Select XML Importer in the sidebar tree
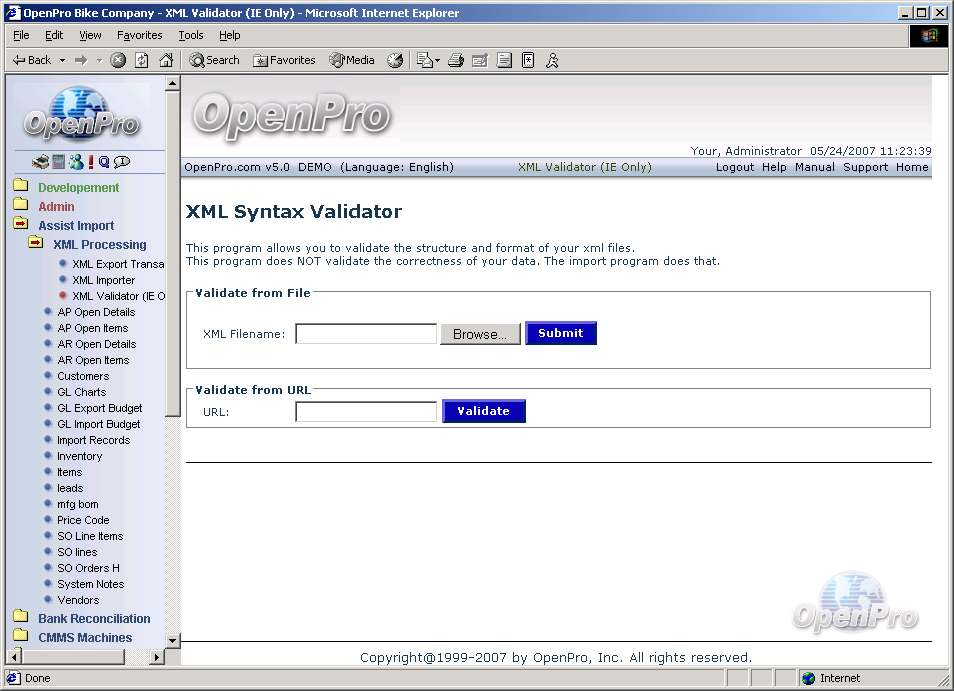Screen dimensions: 954x691 tap(103, 280)
